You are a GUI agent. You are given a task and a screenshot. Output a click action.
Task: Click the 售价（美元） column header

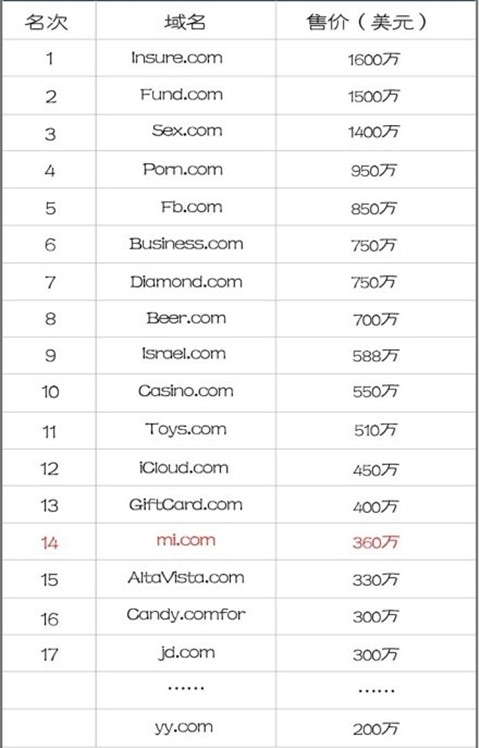(x=367, y=22)
